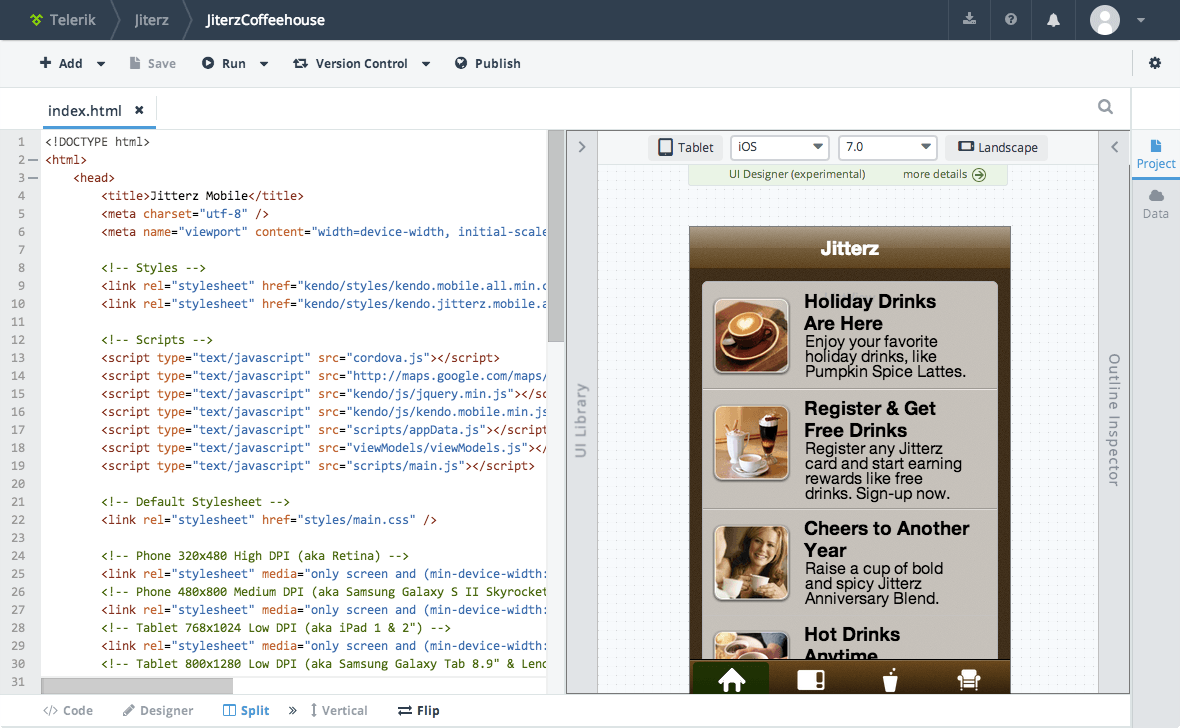Open the notifications bell icon
This screenshot has width=1180, height=728.
point(1053,20)
